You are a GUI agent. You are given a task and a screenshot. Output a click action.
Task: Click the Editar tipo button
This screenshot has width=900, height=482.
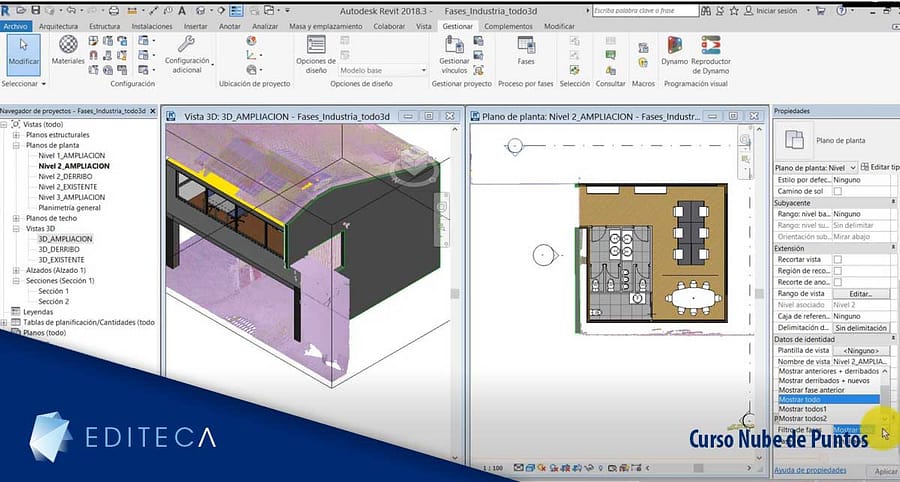tap(880, 167)
